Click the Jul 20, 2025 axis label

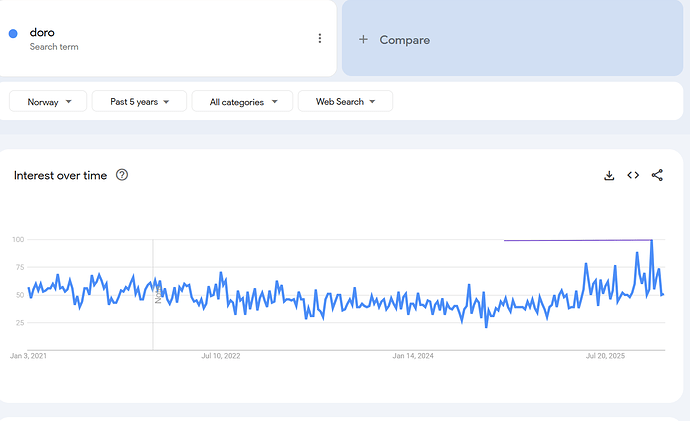605,356
